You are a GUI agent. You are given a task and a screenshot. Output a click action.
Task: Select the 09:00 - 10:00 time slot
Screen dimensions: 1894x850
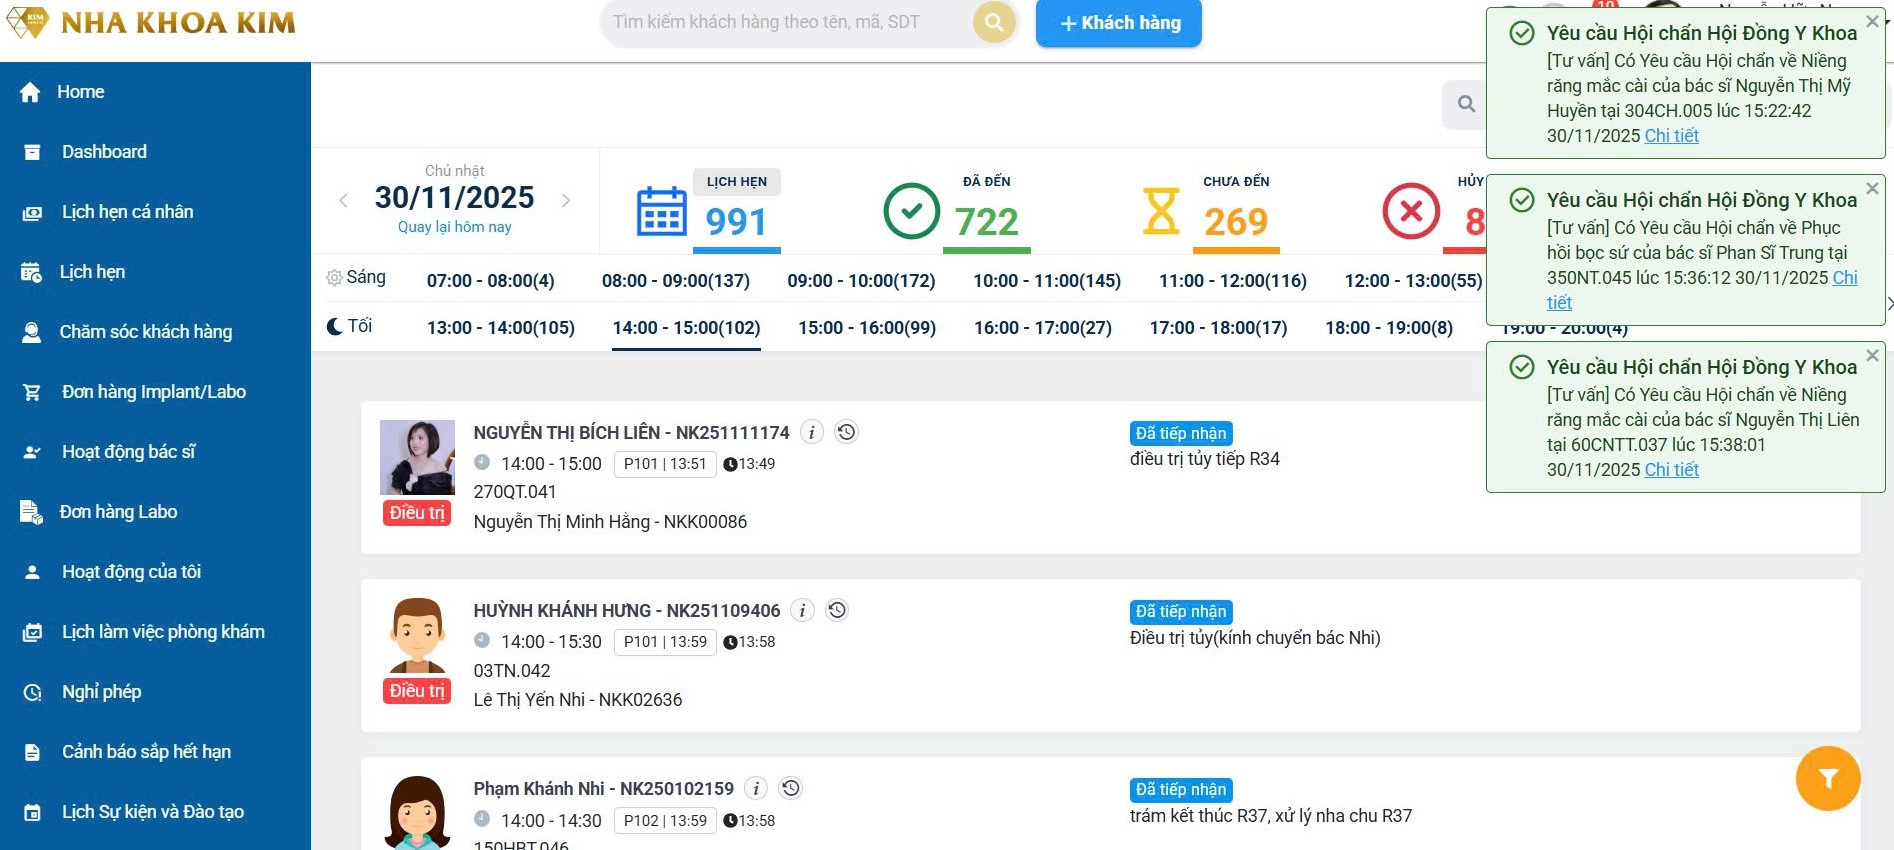[861, 281]
